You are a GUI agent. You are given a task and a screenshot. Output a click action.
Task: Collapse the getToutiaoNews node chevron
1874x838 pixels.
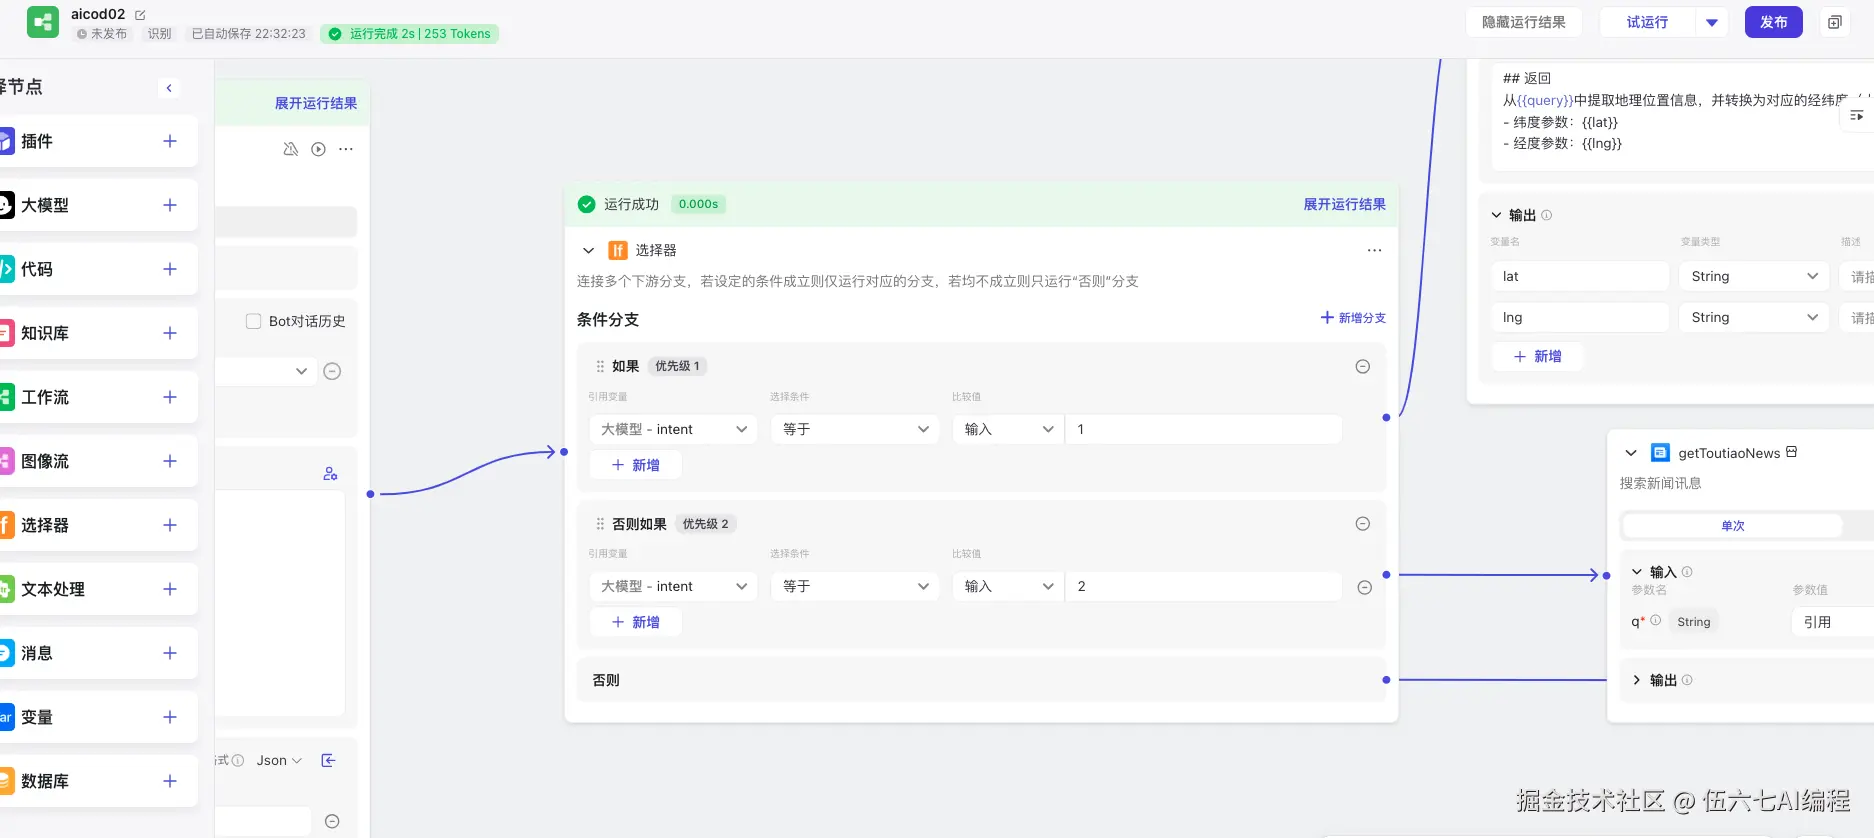click(1631, 453)
